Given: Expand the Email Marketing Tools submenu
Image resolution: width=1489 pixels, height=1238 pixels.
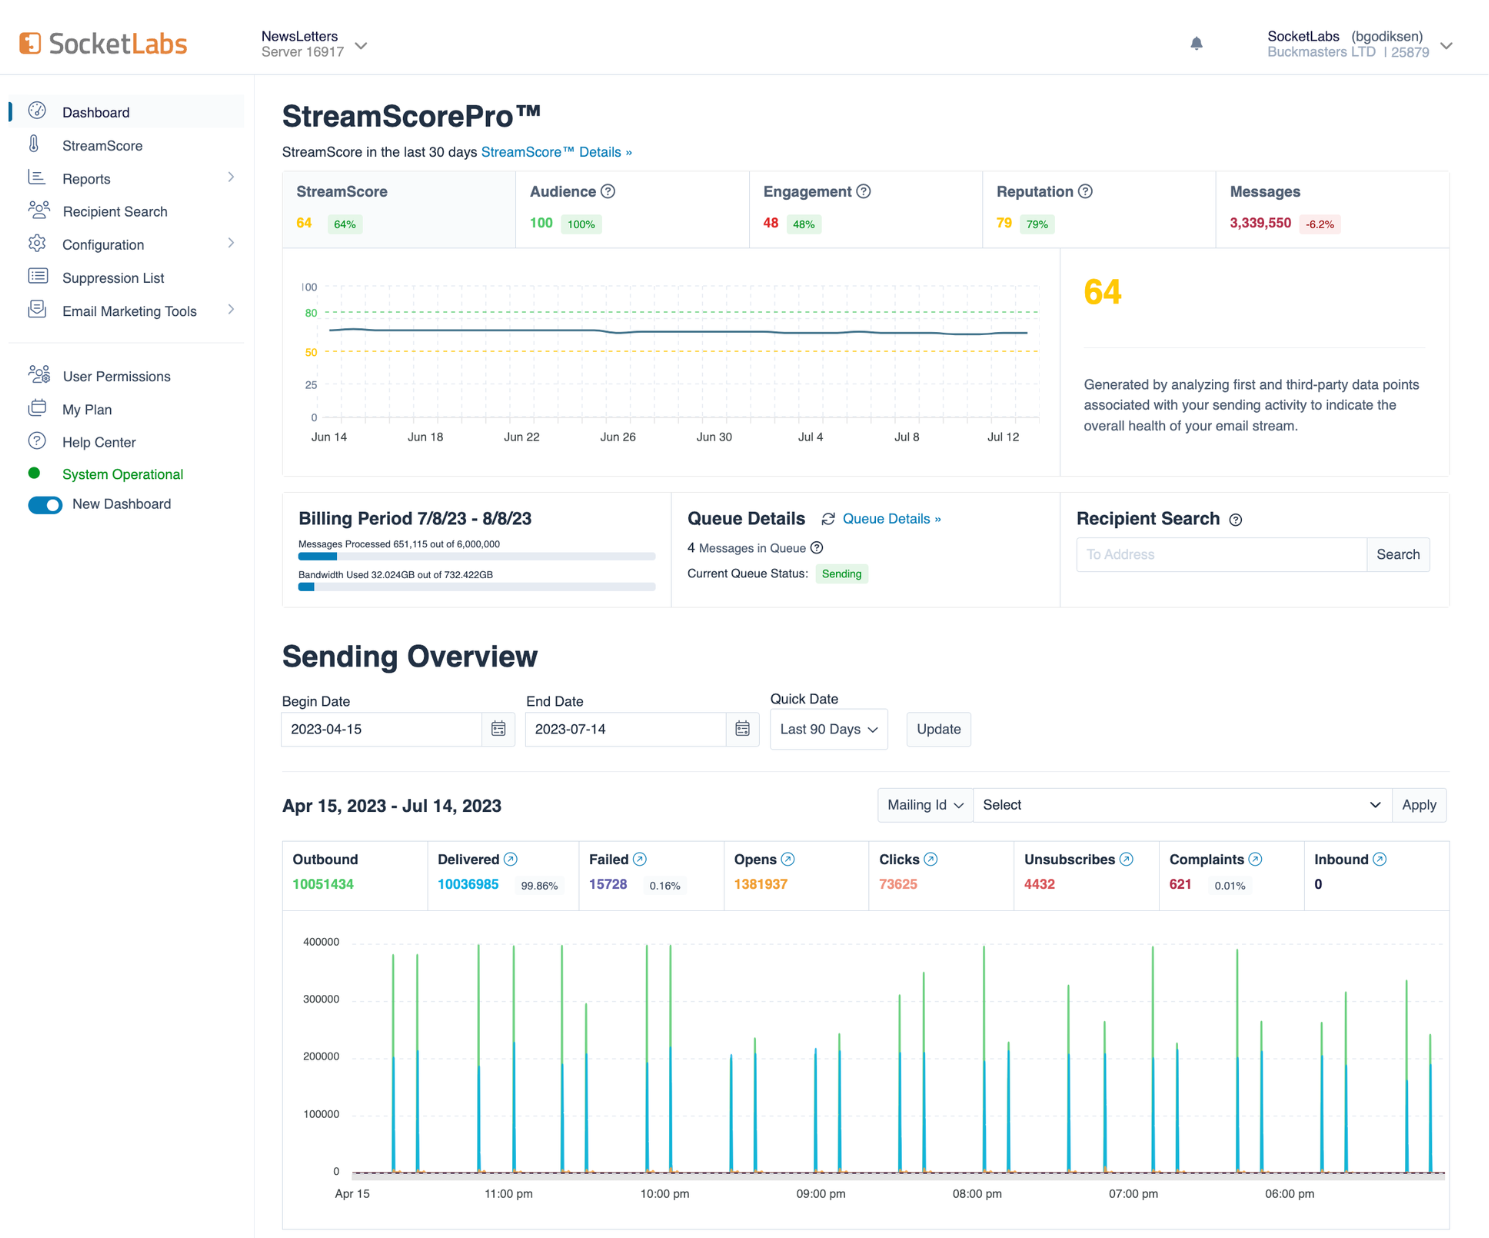Looking at the screenshot, I should tap(231, 309).
